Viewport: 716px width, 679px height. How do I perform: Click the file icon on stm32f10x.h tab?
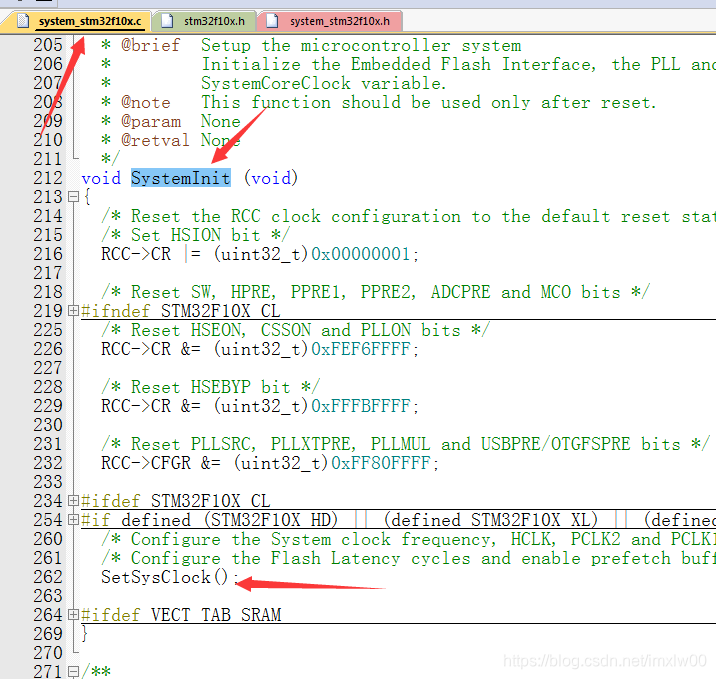tap(167, 21)
